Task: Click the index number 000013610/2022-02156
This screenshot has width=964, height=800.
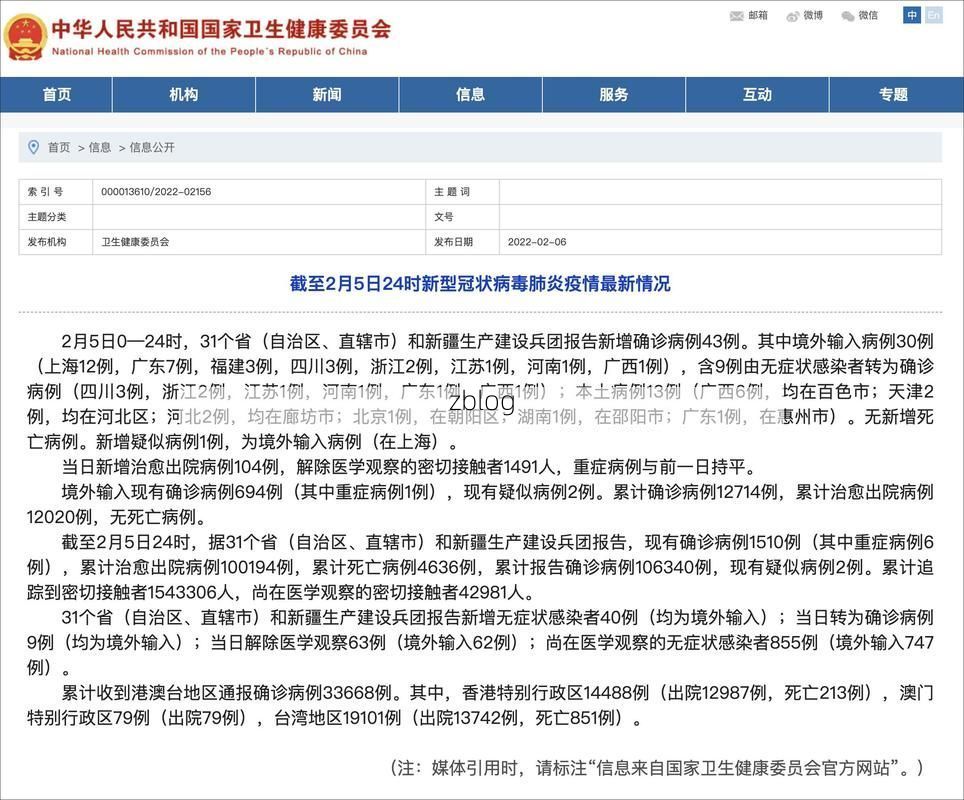Action: (156, 191)
